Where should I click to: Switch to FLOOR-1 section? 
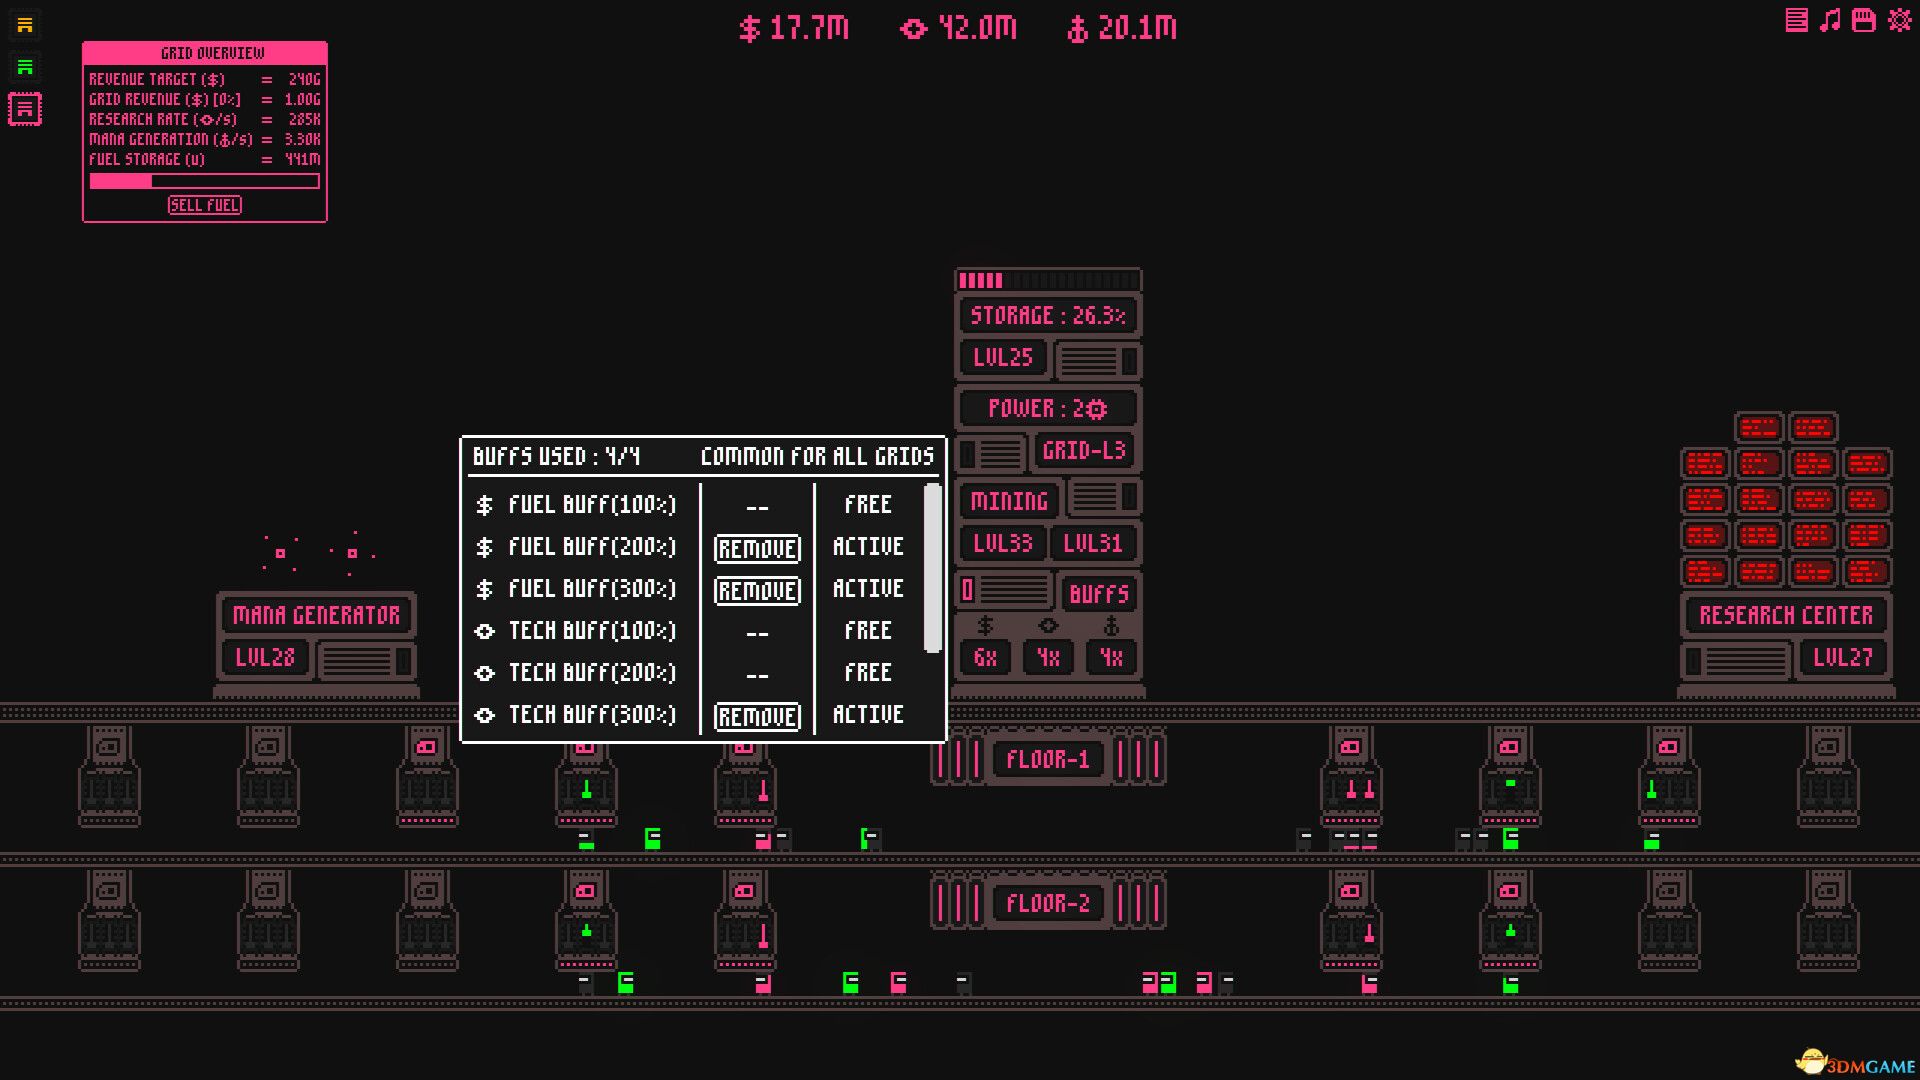[x=1047, y=759]
